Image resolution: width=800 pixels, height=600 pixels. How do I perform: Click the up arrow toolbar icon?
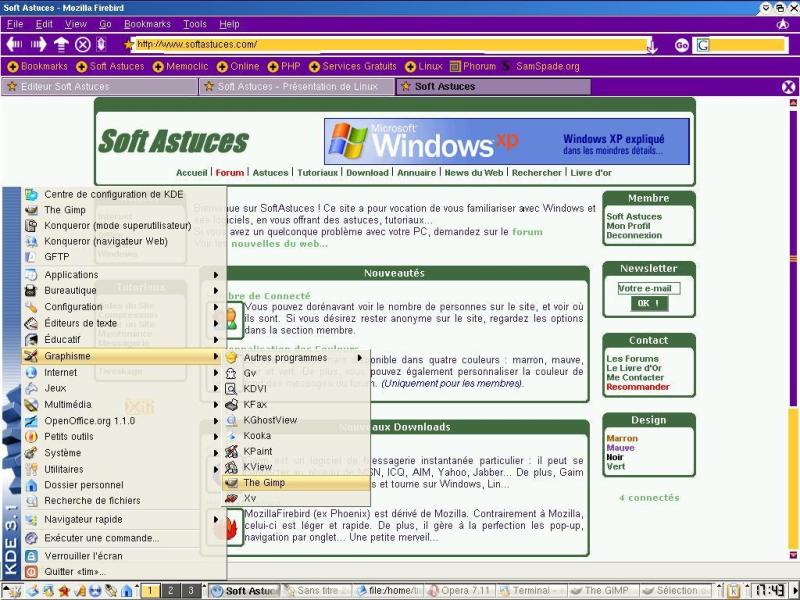click(61, 44)
